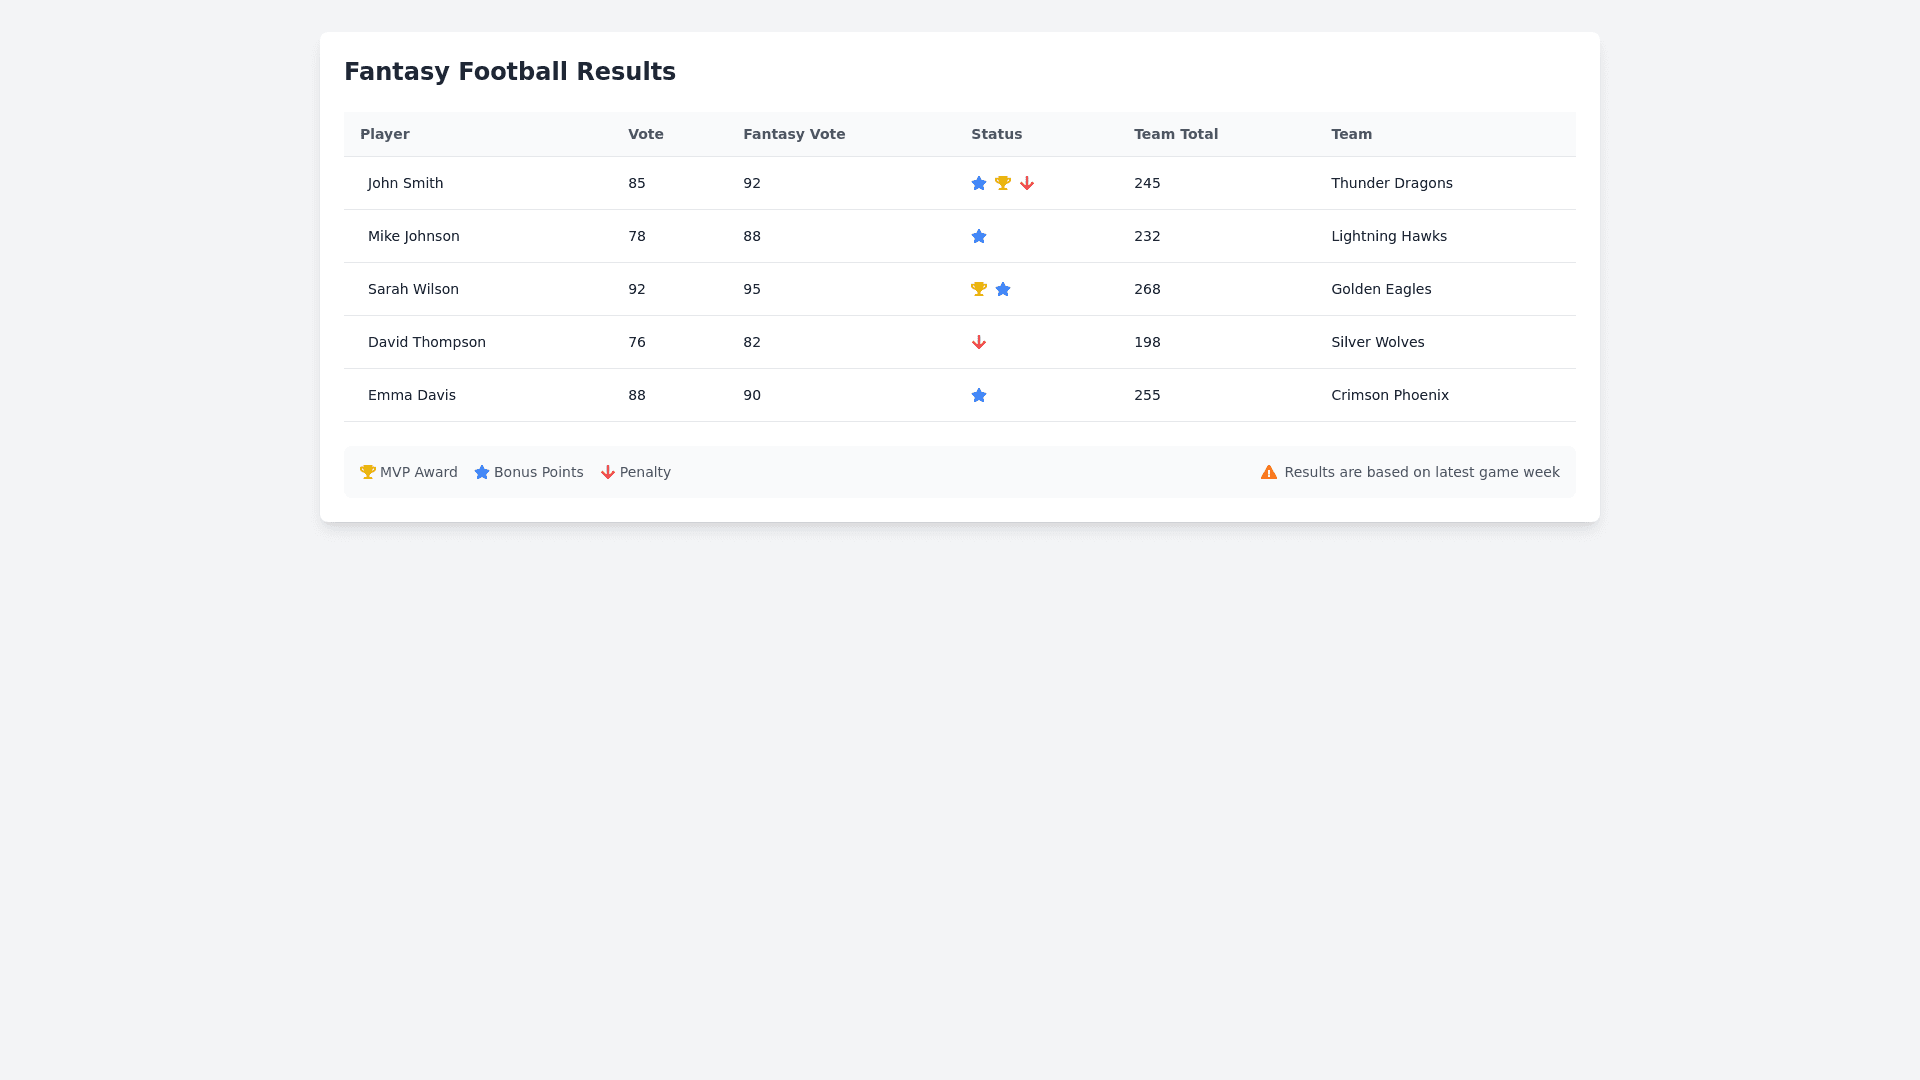Click David Thompson's penalty arrow icon
Viewport: 1920px width, 1080px height.
[x=979, y=342]
